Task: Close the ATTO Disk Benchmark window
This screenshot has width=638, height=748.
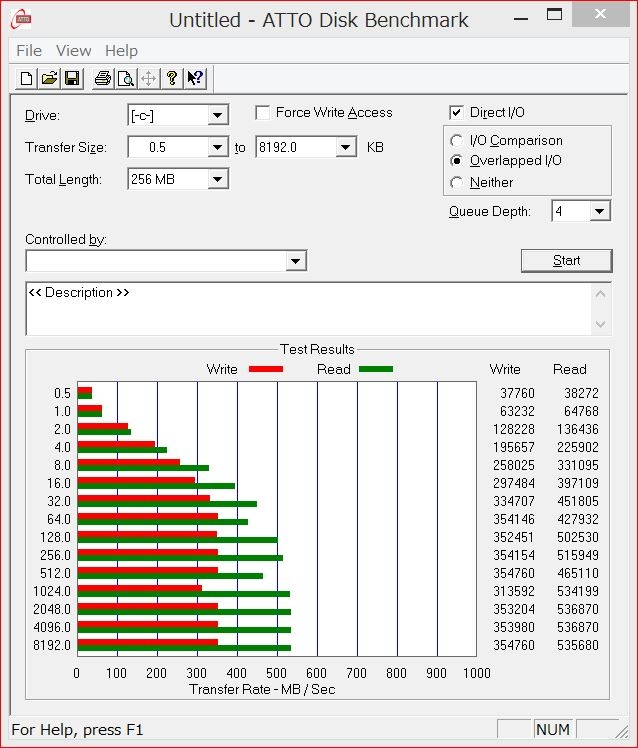Action: pos(600,14)
